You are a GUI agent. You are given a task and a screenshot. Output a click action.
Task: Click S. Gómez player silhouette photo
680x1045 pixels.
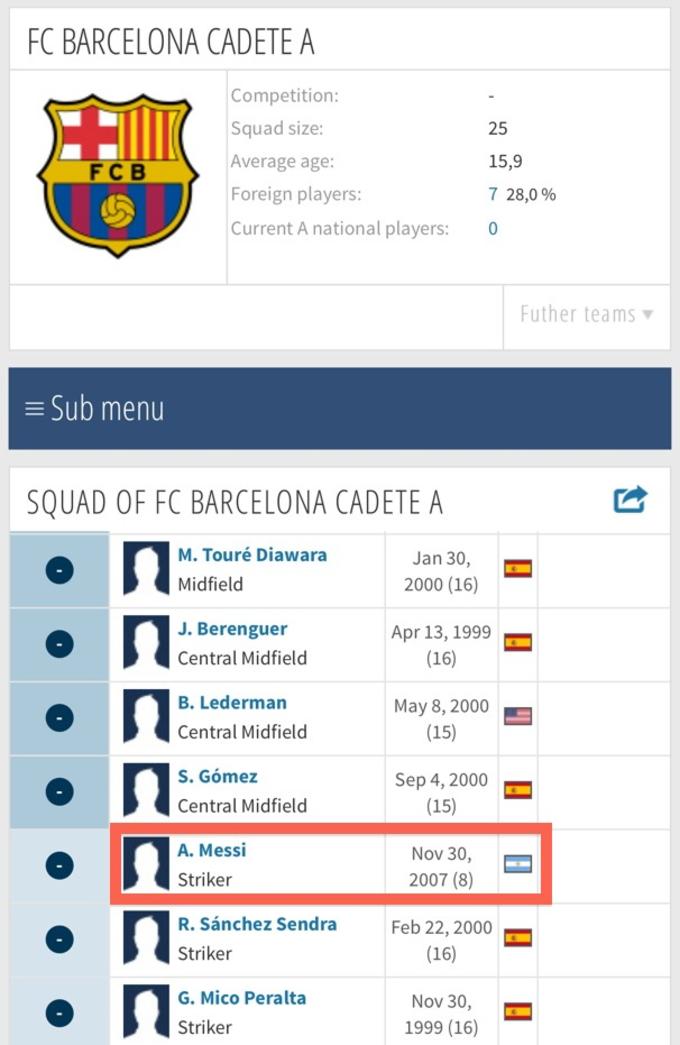pos(146,791)
